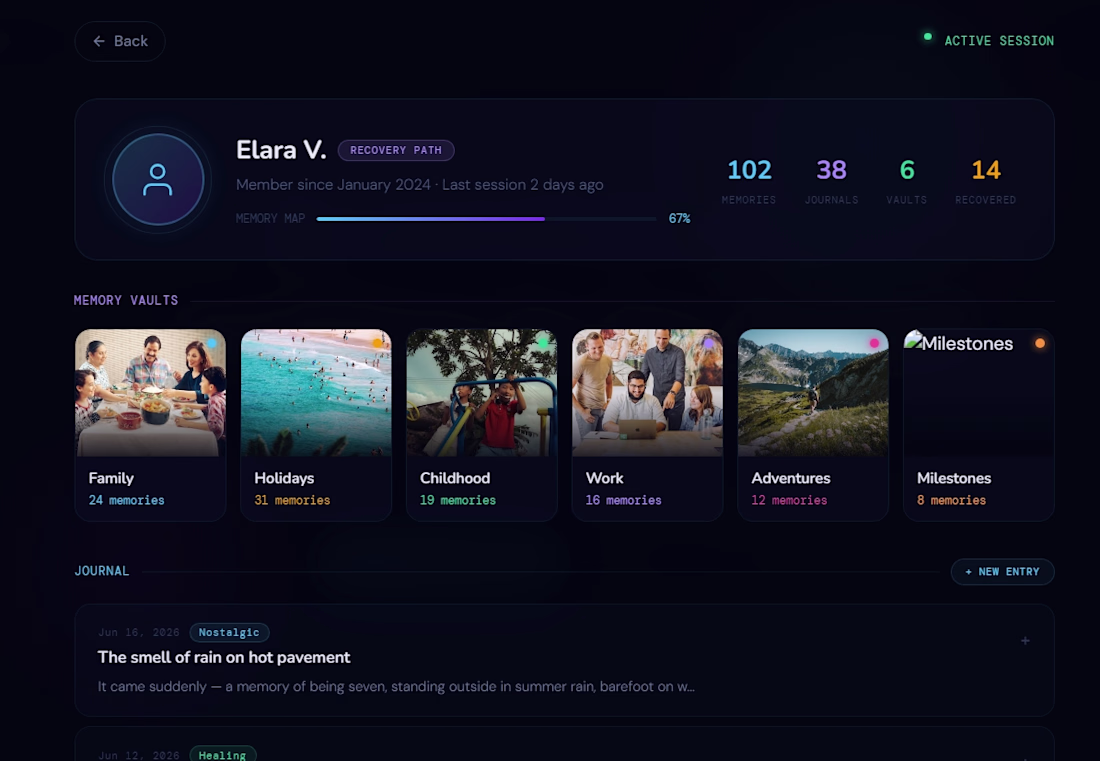The width and height of the screenshot is (1100, 761).
Task: Click the 6 Vaults stat
Action: (906, 180)
